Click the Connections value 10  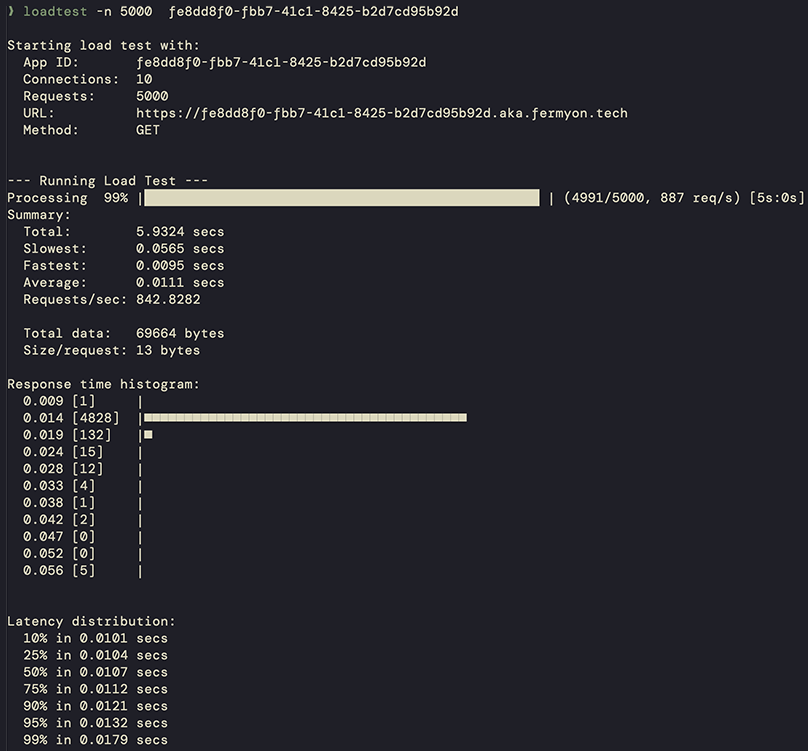[x=144, y=79]
